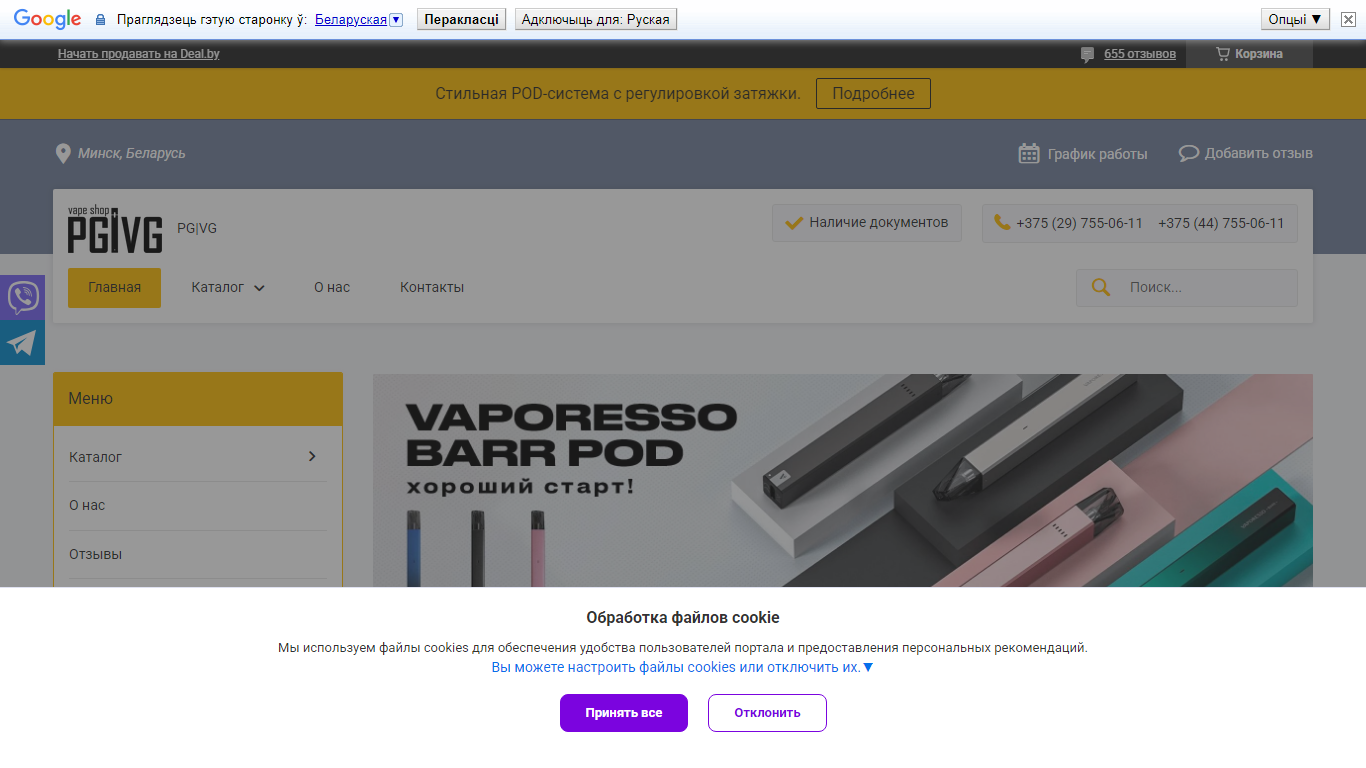Viewport: 1366px width, 768px height.
Task: Open the Viber chat icon
Action: click(x=22, y=297)
